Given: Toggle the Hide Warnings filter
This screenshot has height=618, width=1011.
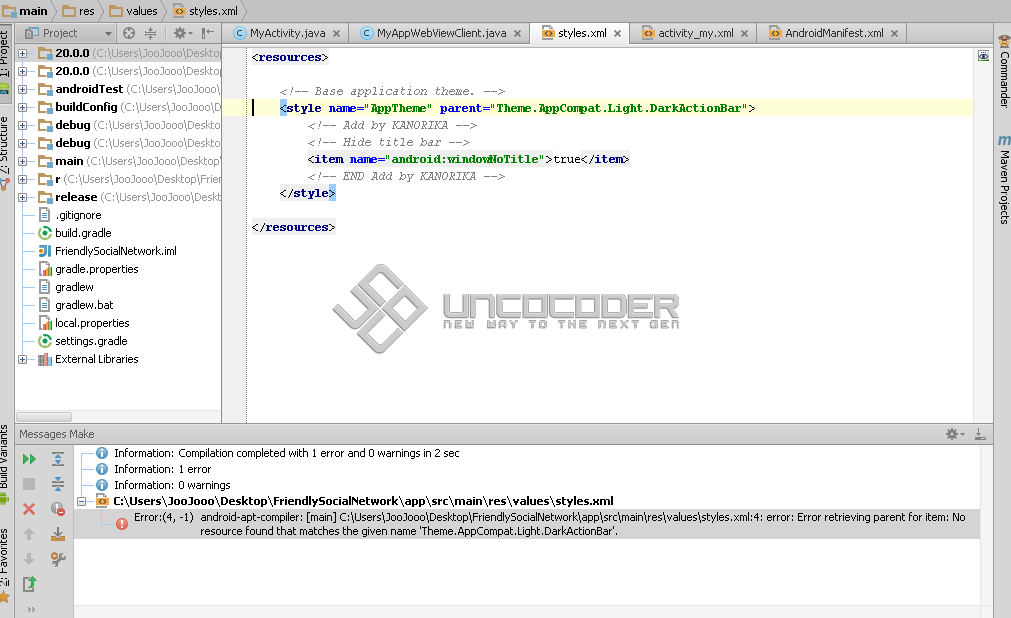Looking at the screenshot, I should click(58, 509).
